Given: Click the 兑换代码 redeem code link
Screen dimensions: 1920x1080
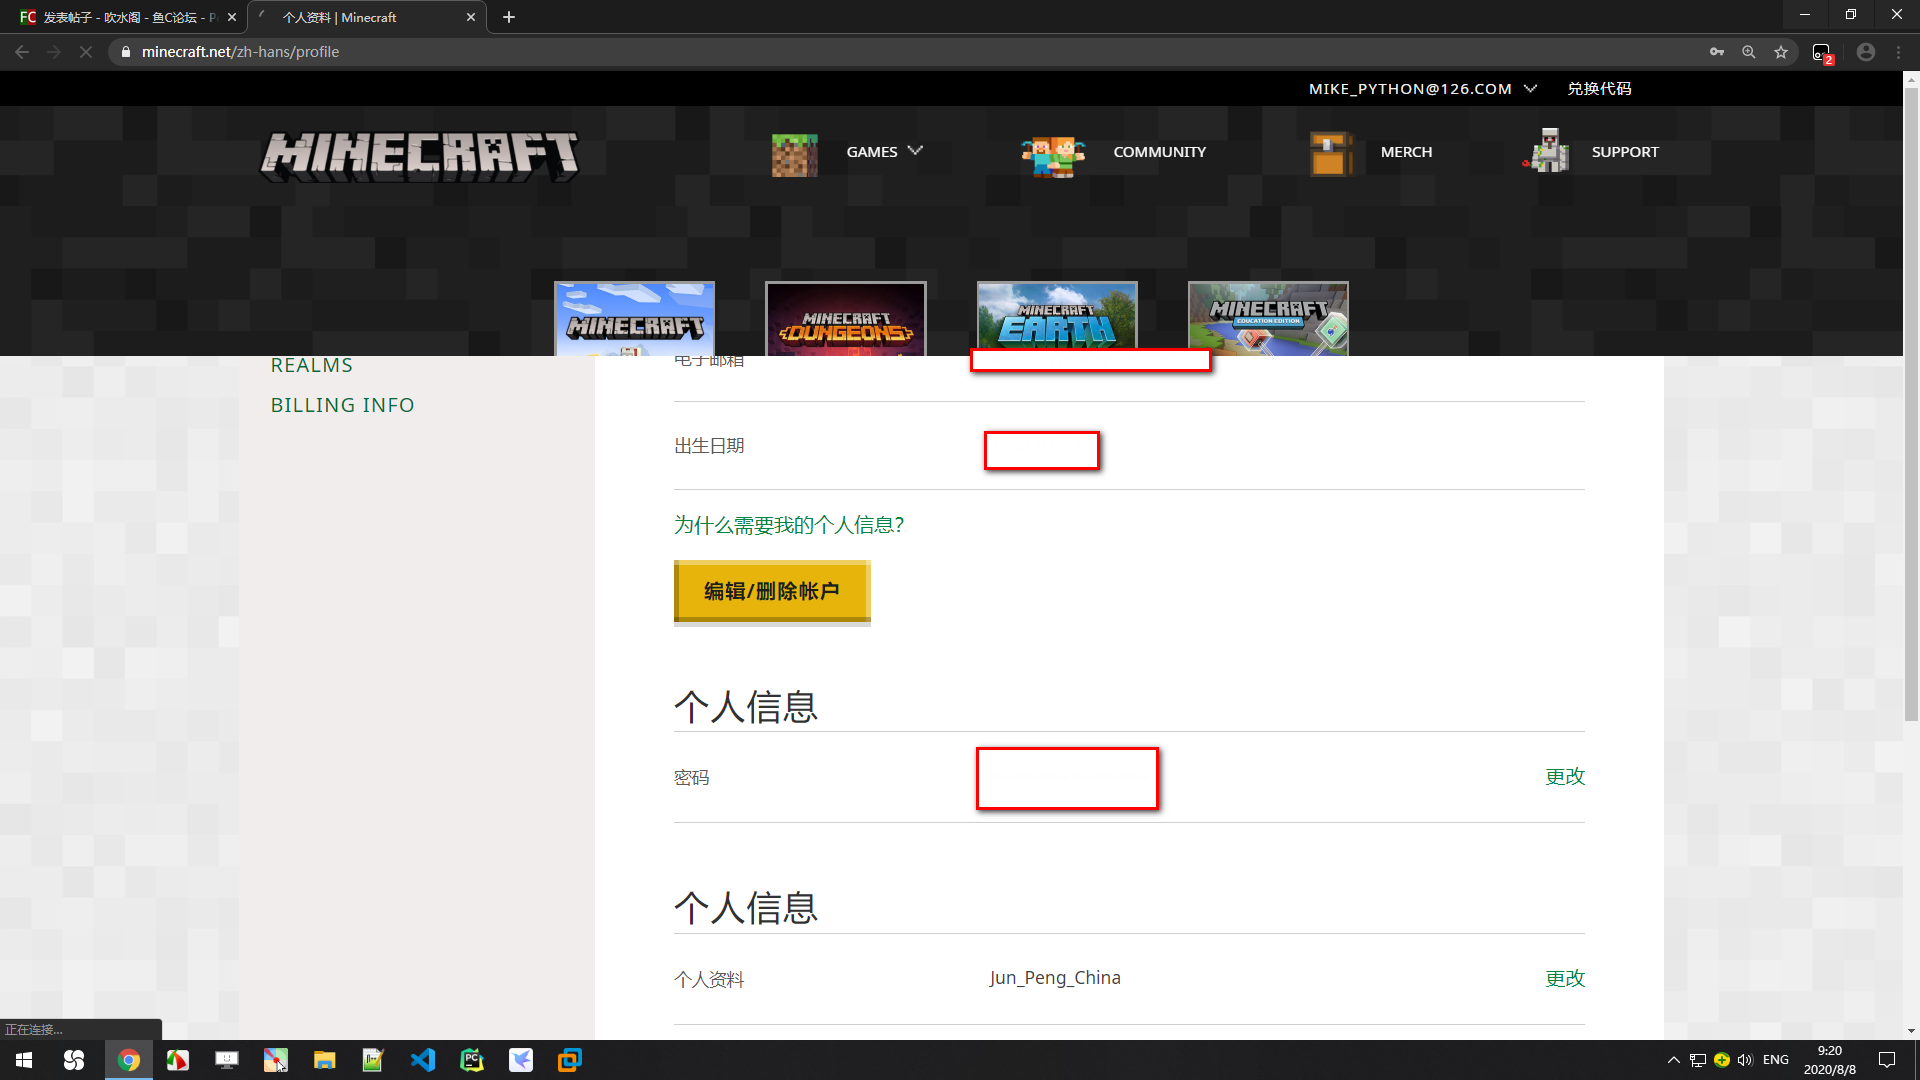Looking at the screenshot, I should 1599,89.
